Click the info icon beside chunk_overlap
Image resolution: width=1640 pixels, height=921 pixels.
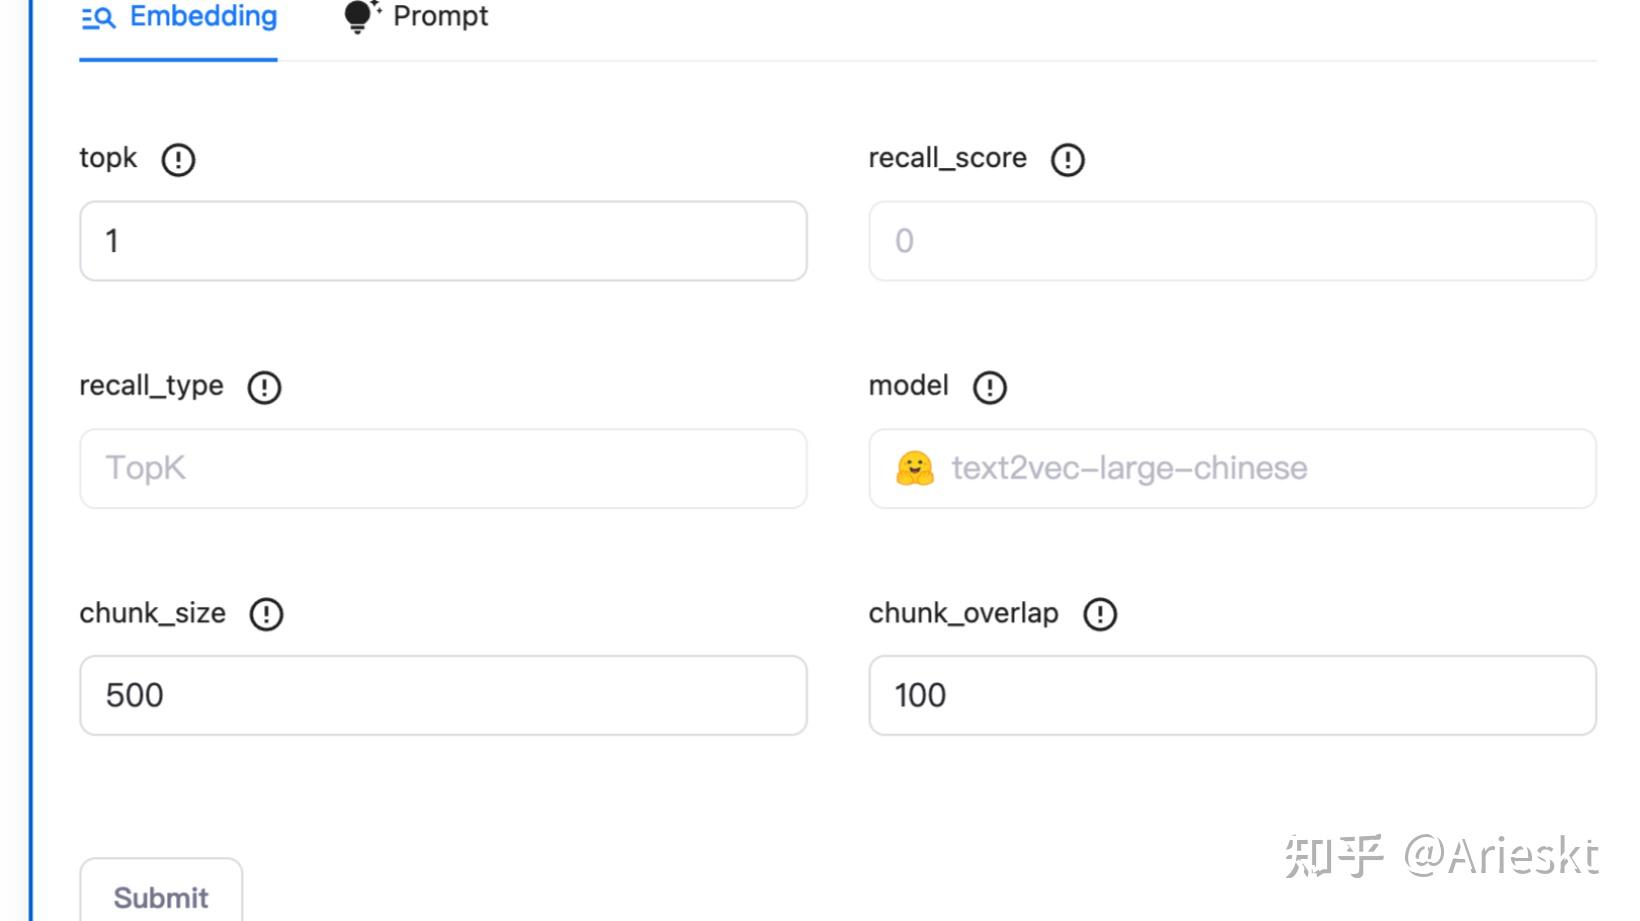(1100, 614)
